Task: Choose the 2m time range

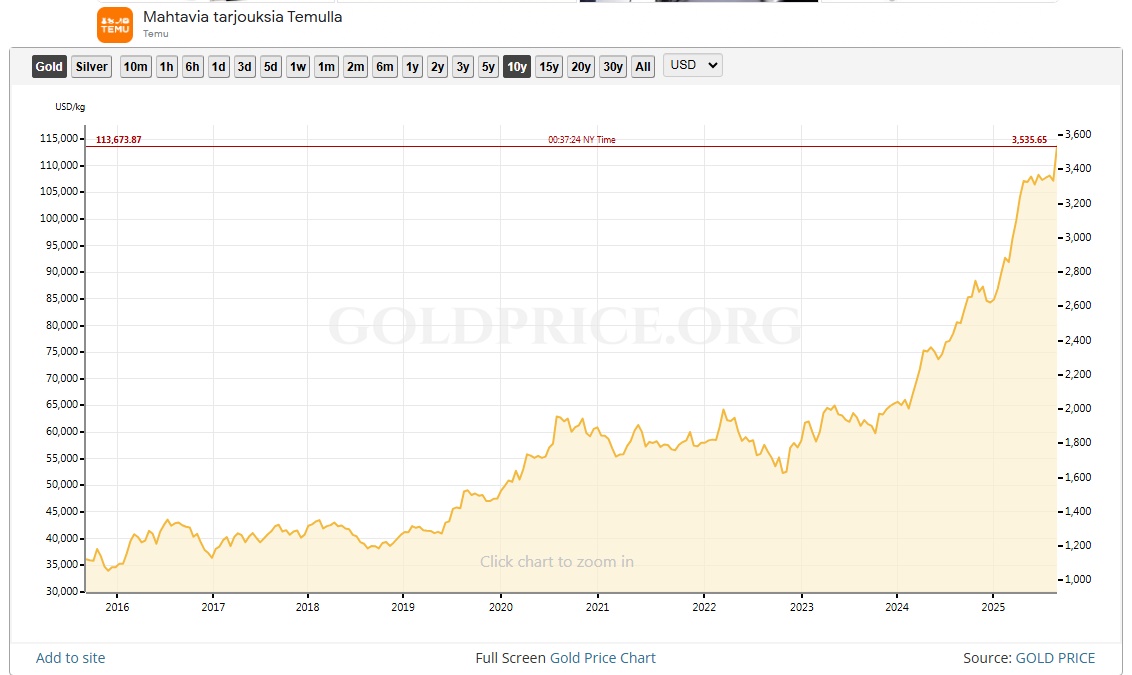Action: click(x=355, y=66)
